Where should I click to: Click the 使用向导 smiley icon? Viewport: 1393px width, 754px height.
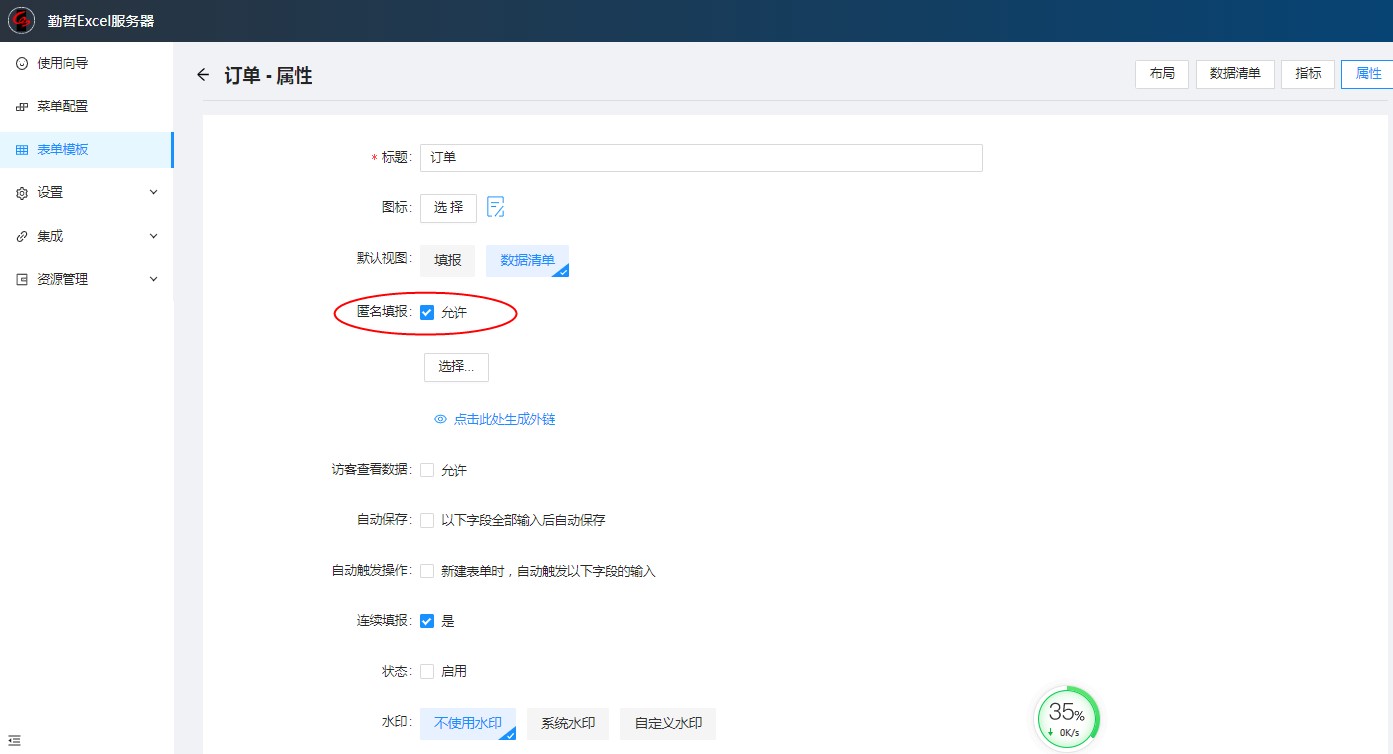click(22, 63)
